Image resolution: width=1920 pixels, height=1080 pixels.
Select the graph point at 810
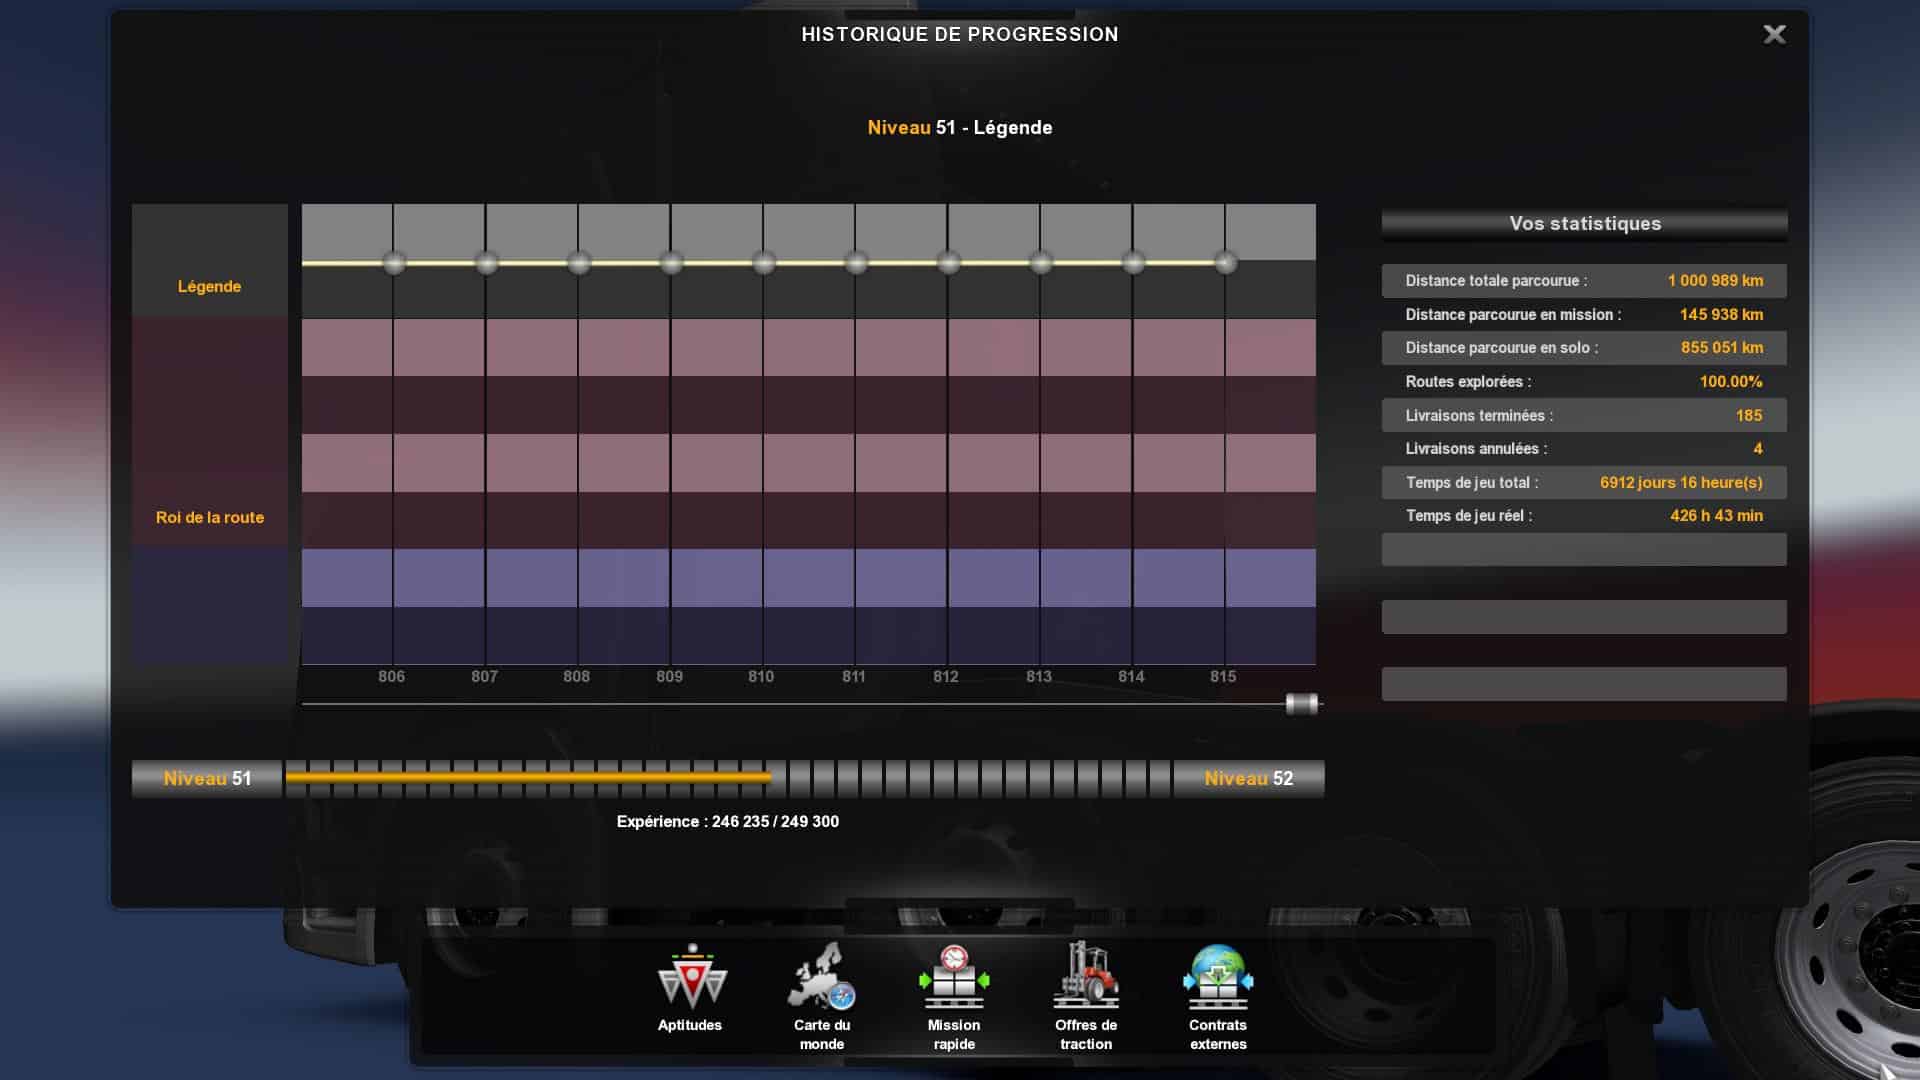[x=764, y=264]
